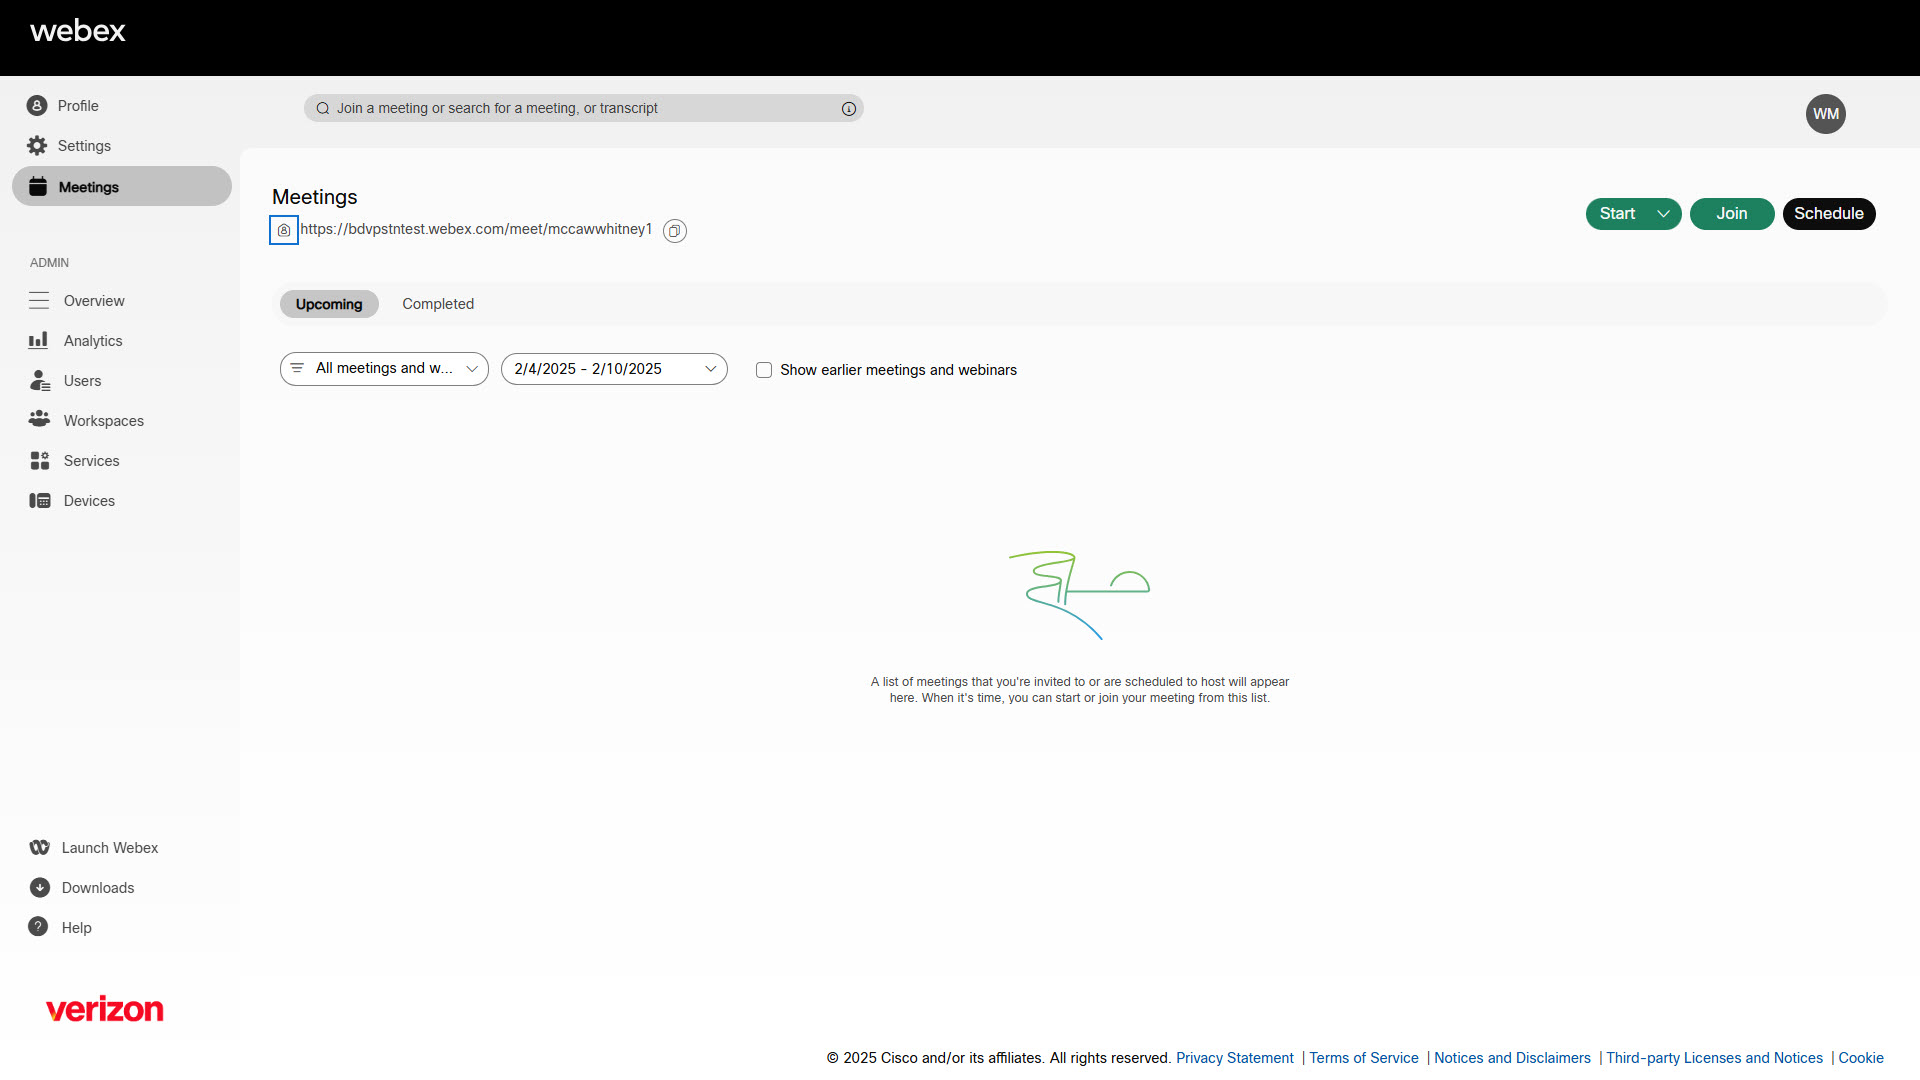Open the Profile icon in the sidebar
This screenshot has width=1920, height=1080.
37,105
